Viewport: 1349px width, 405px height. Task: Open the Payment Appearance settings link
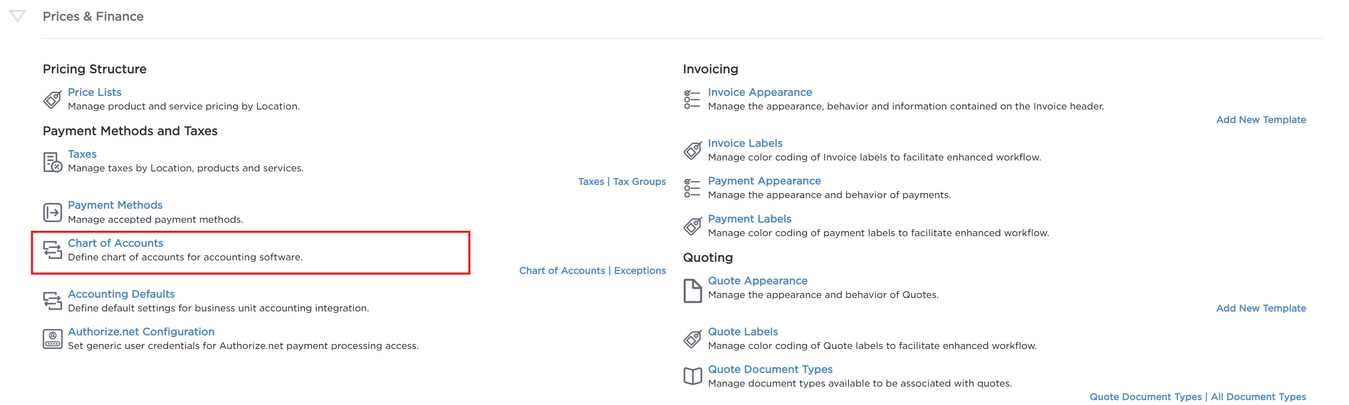764,181
